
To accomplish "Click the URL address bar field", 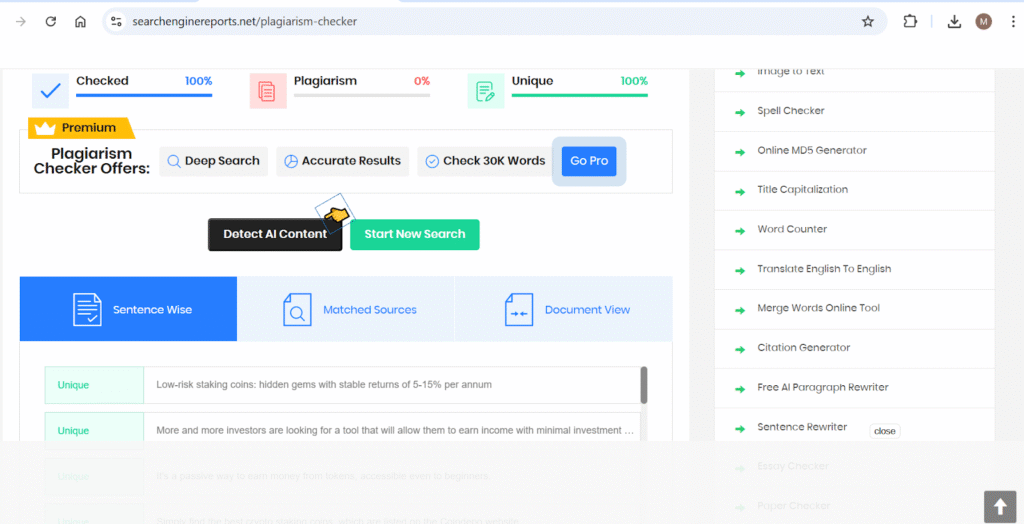I will point(480,21).
